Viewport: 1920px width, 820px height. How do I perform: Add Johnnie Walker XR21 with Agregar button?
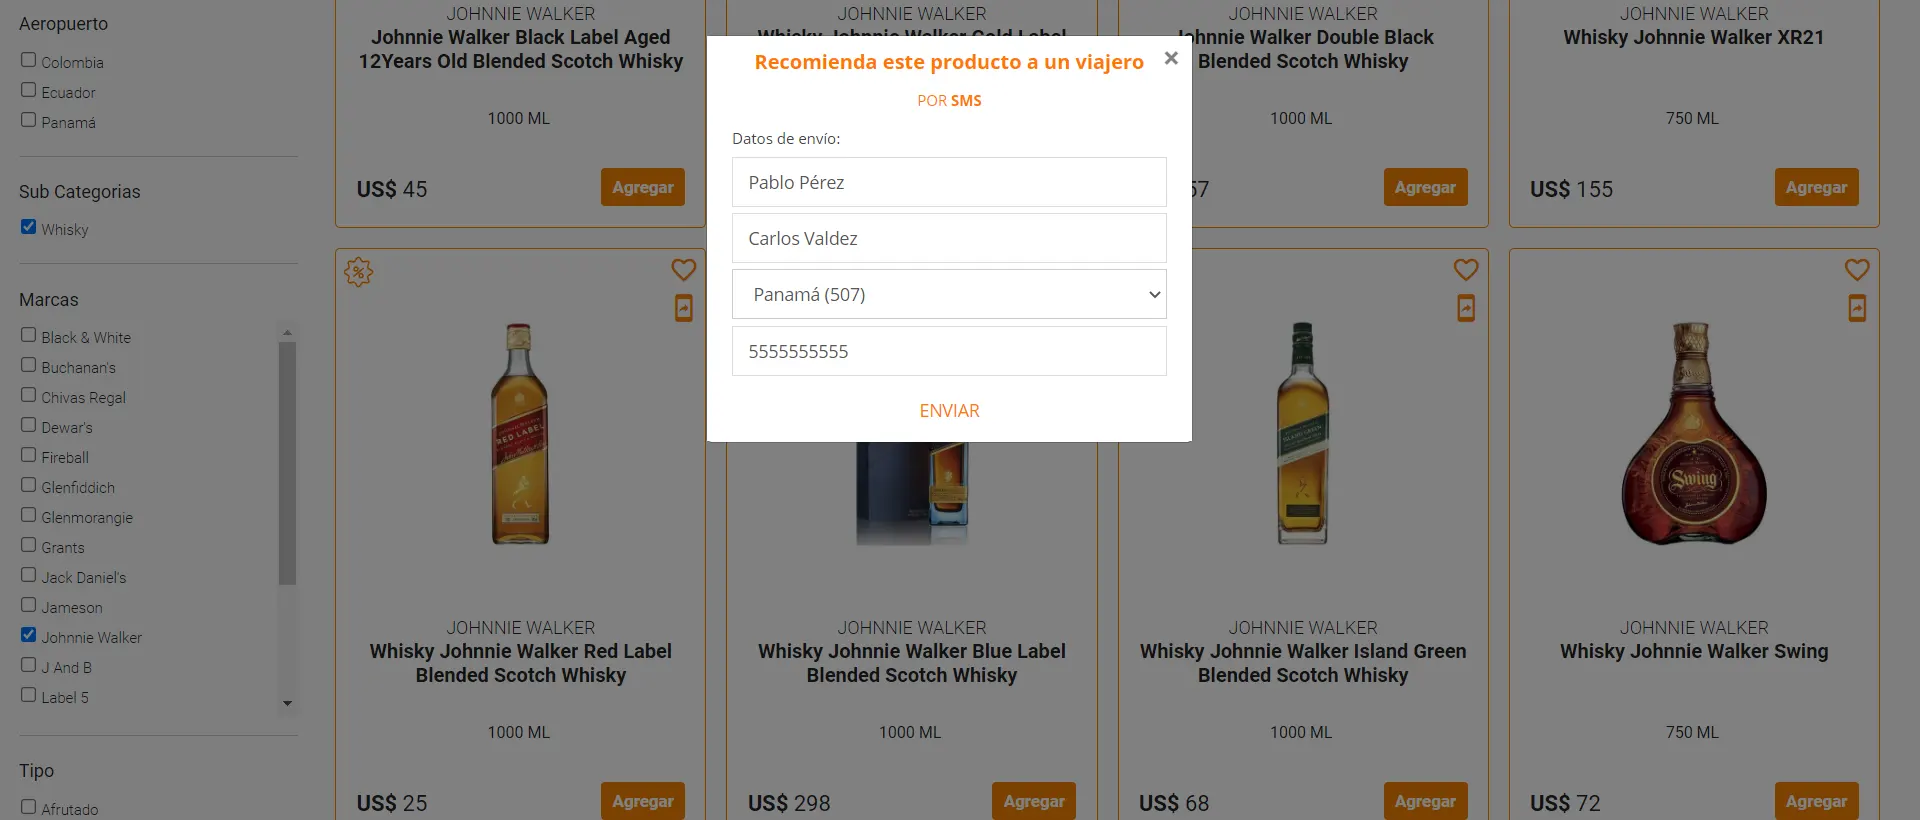(1816, 187)
